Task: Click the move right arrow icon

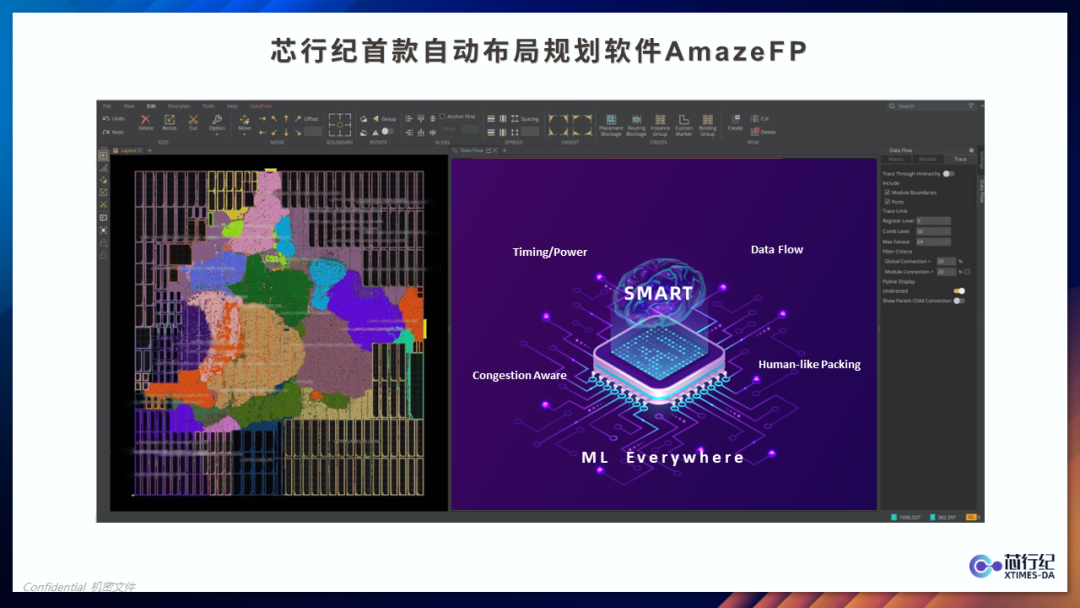Action: click(262, 118)
